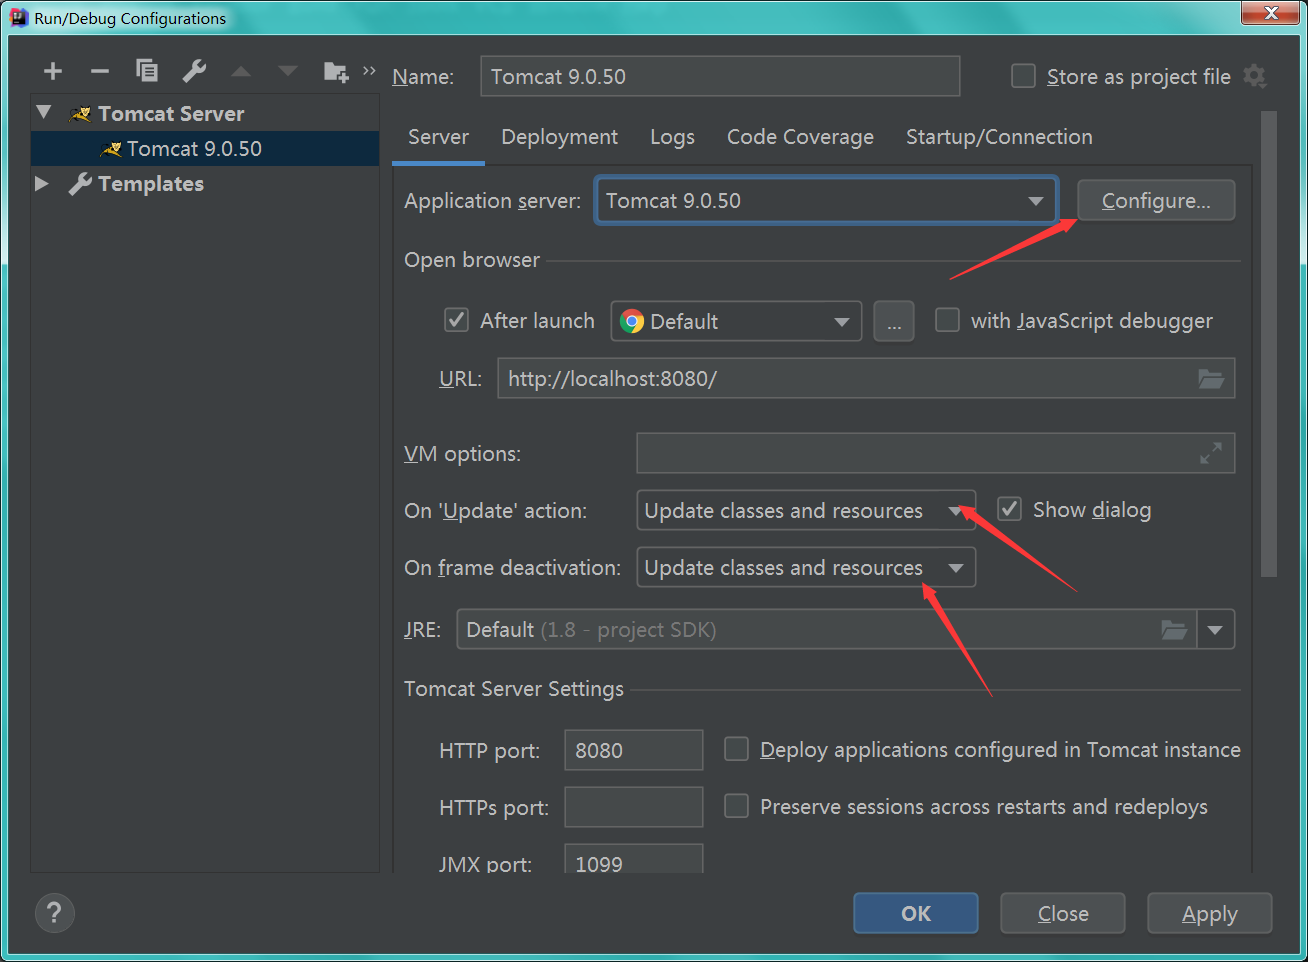This screenshot has width=1308, height=962.
Task: Check Deploy applications configured in Tomcat instance
Action: click(x=736, y=749)
